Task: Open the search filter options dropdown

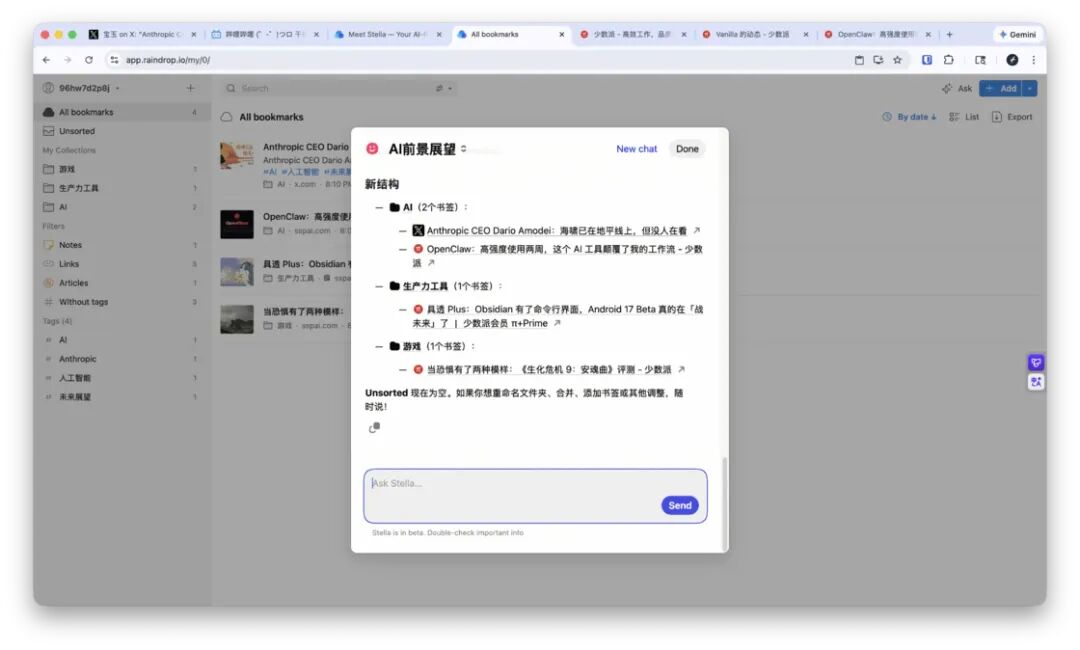Action: coord(444,88)
